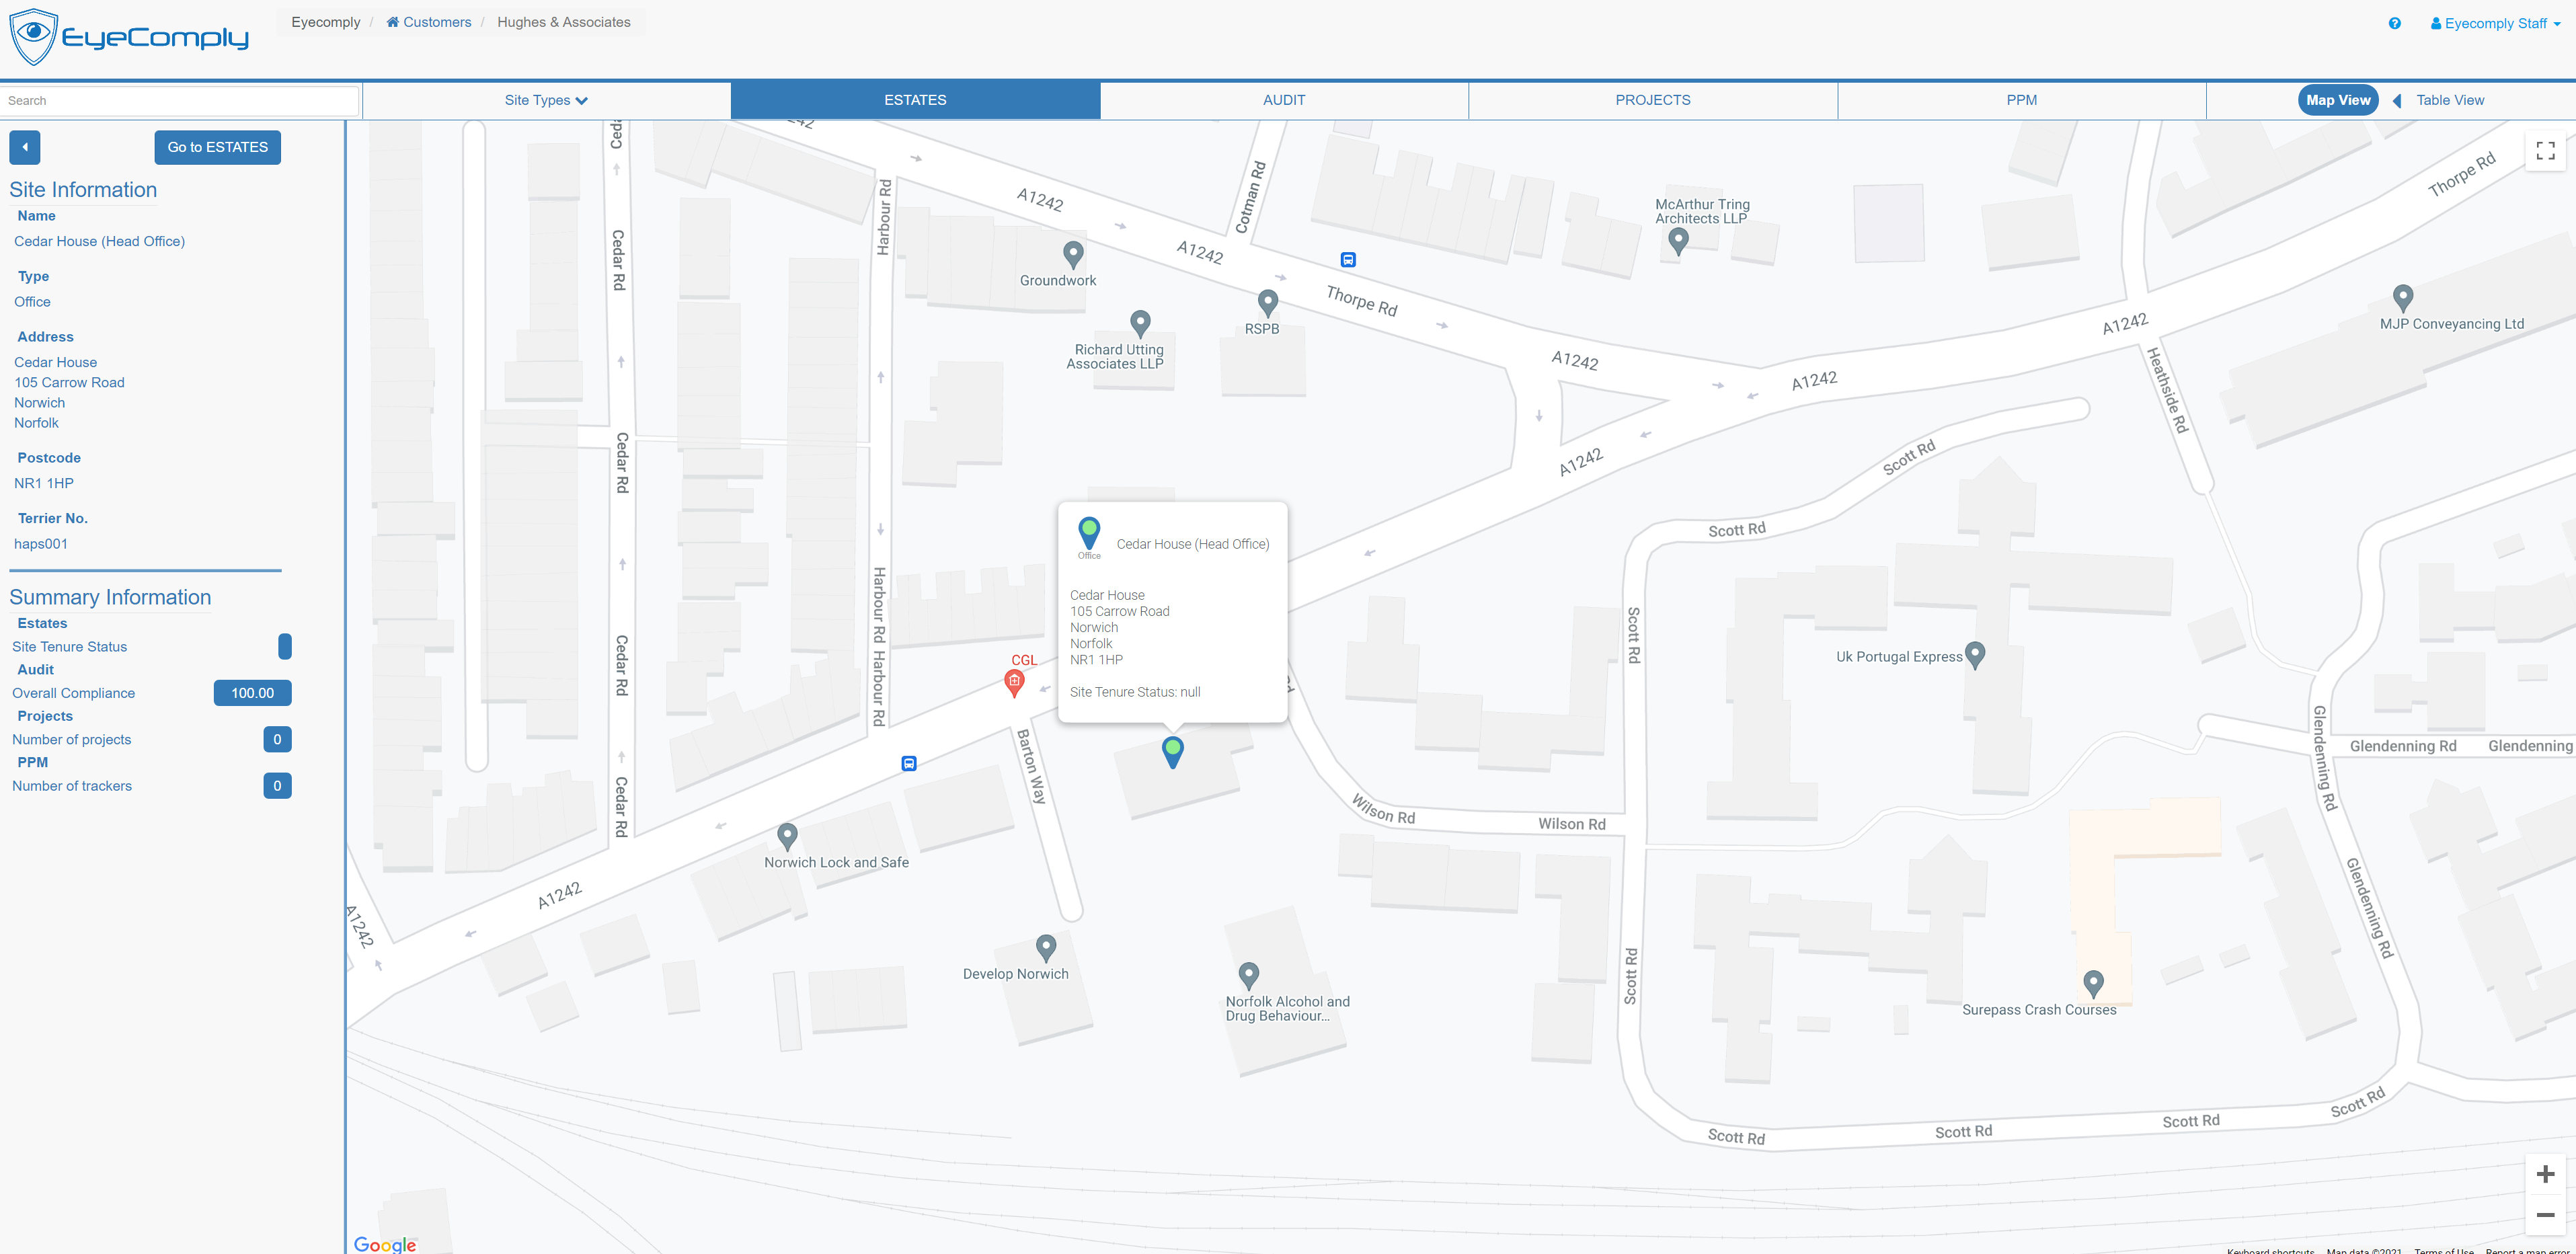Image resolution: width=2576 pixels, height=1254 pixels.
Task: Click the red CGL map pin
Action: [x=1014, y=682]
